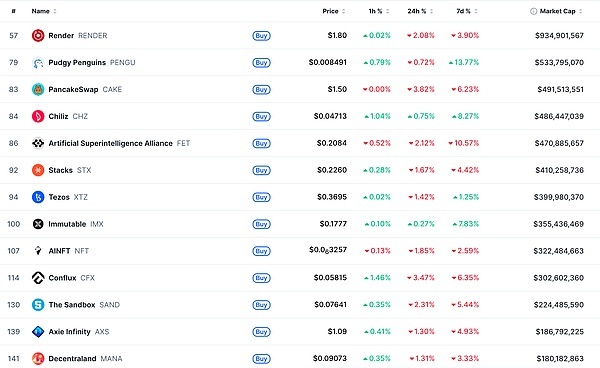Click Buy for Artificial Superintelligence Alliance

coord(261,143)
